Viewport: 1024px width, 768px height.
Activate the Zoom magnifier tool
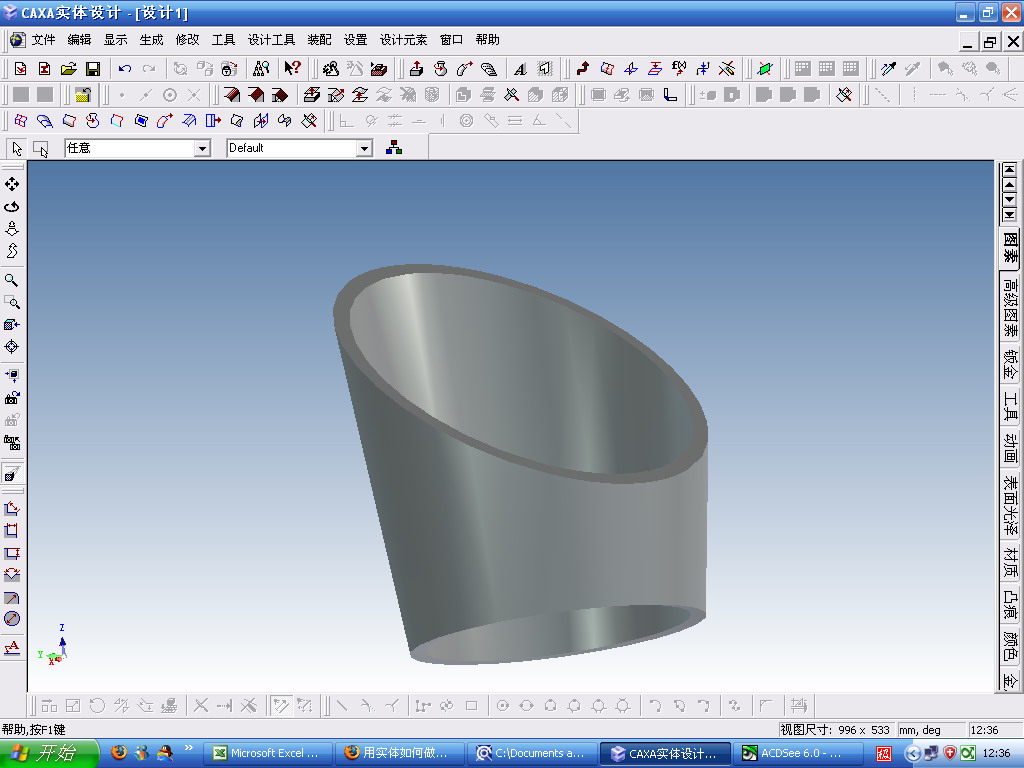click(12, 280)
